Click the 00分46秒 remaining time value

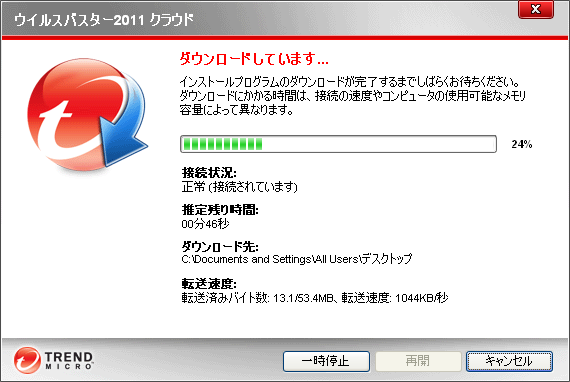[205, 224]
